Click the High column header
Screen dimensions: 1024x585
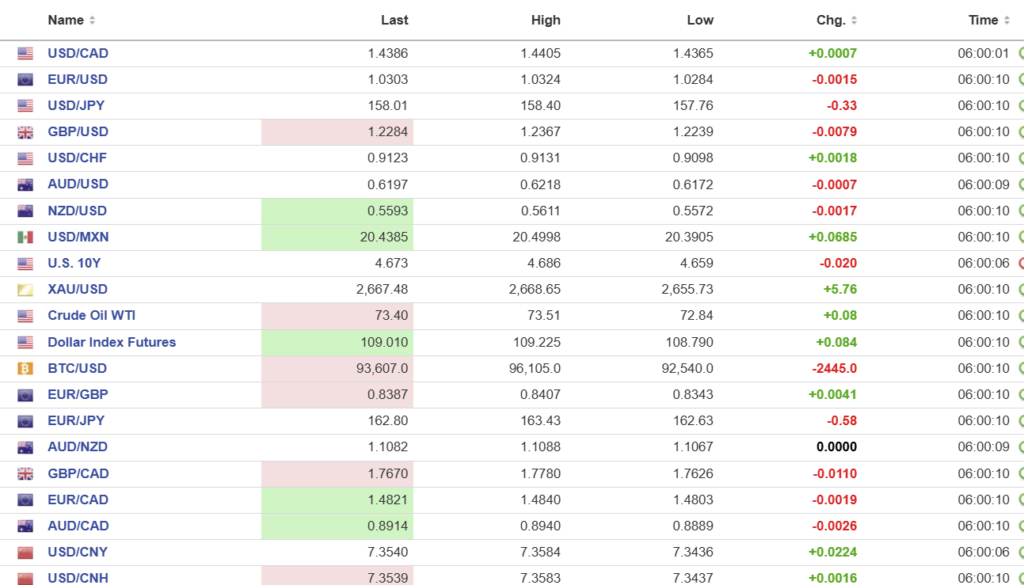(546, 20)
